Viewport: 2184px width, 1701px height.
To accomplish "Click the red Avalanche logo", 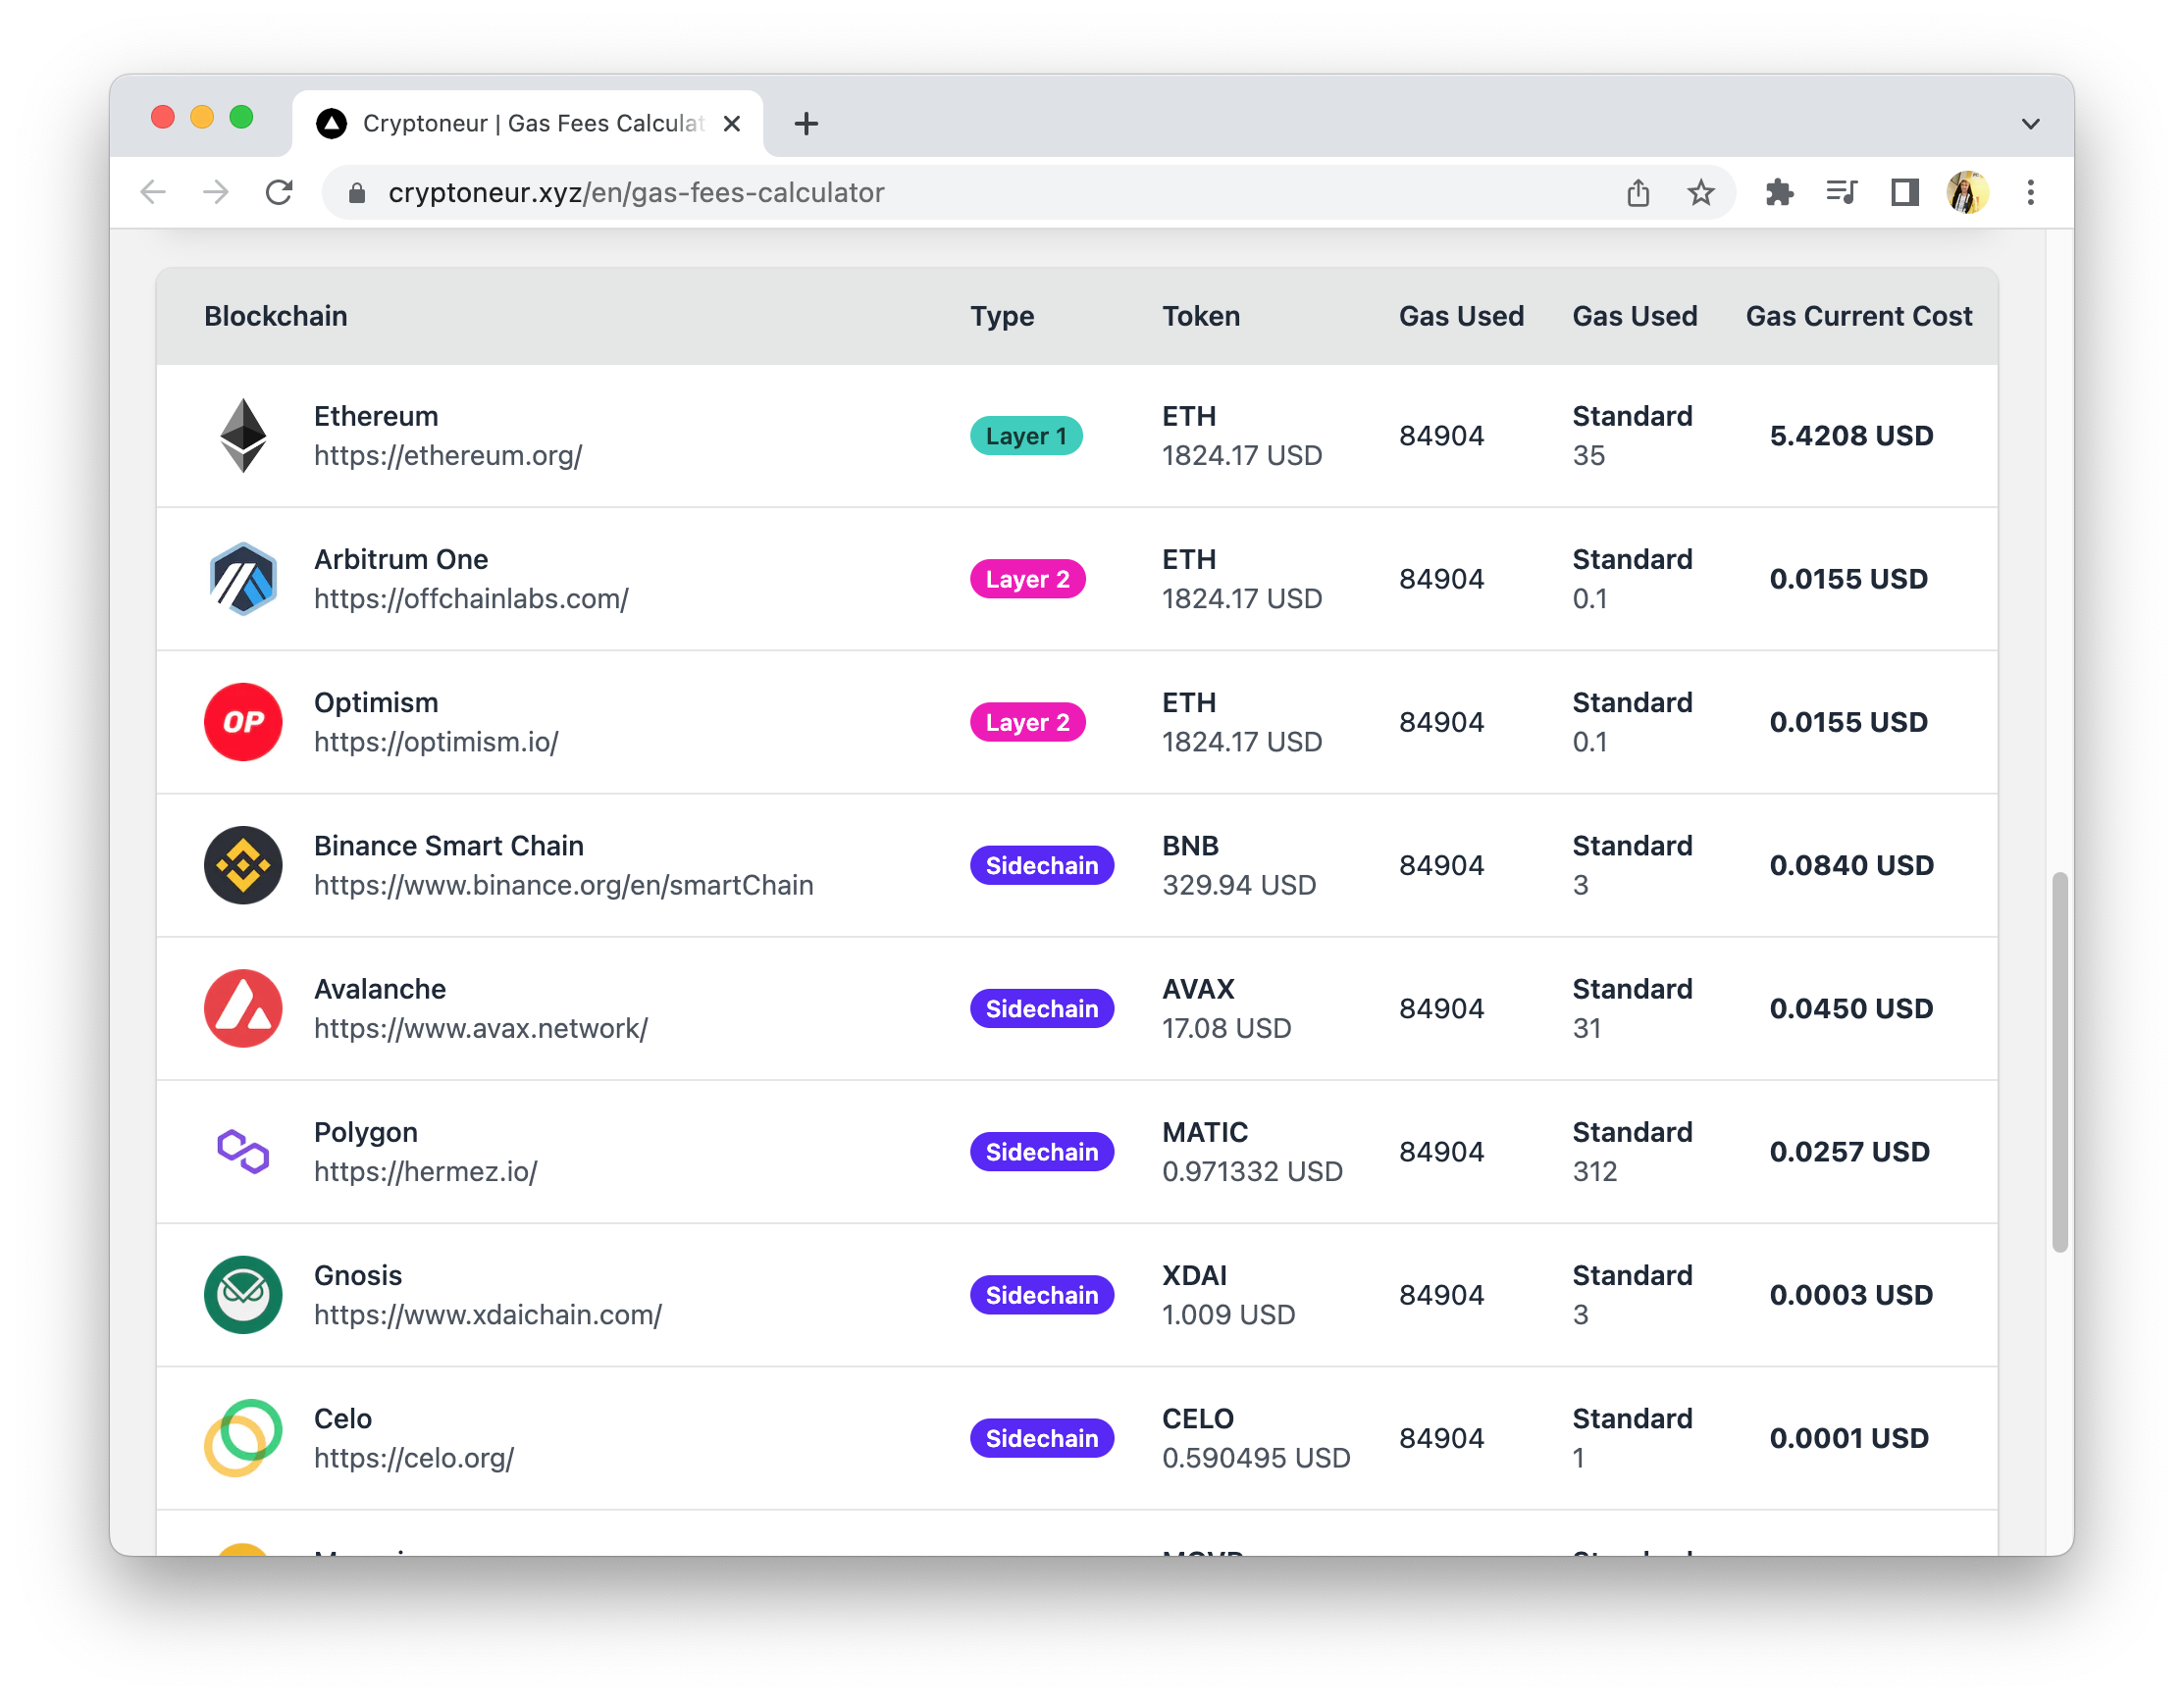I will (x=243, y=1008).
